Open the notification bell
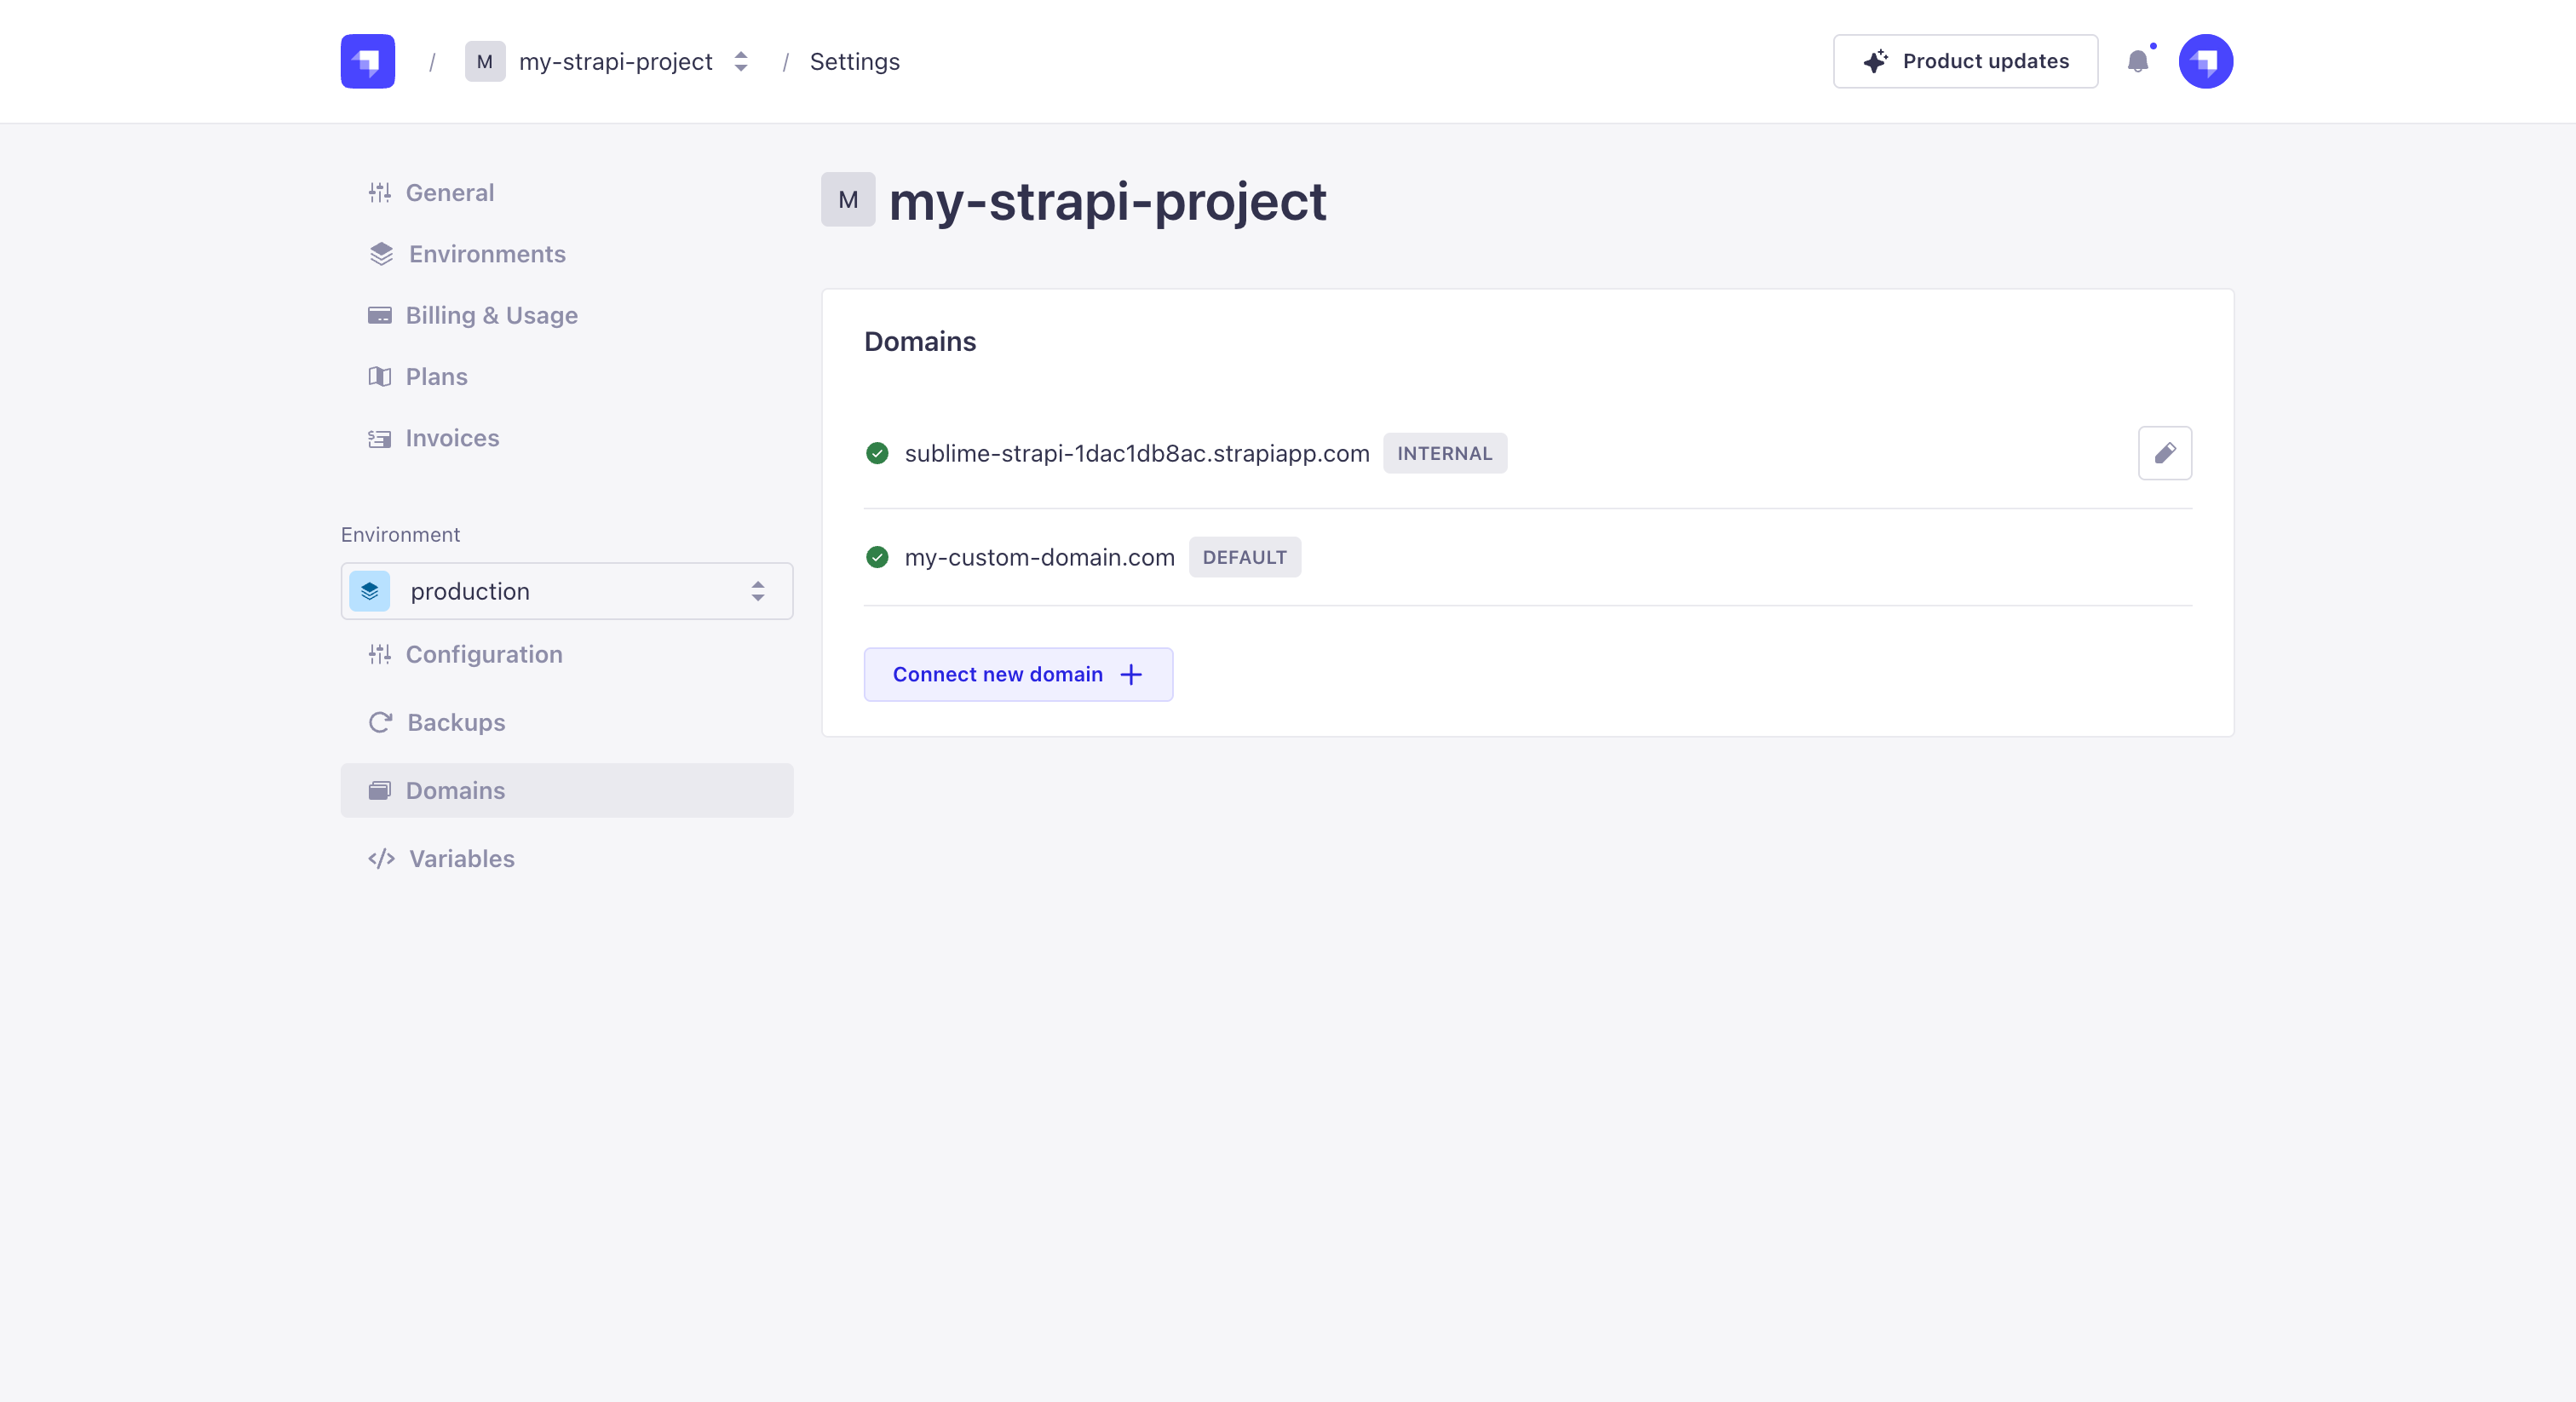The width and height of the screenshot is (2576, 1402). point(2140,61)
